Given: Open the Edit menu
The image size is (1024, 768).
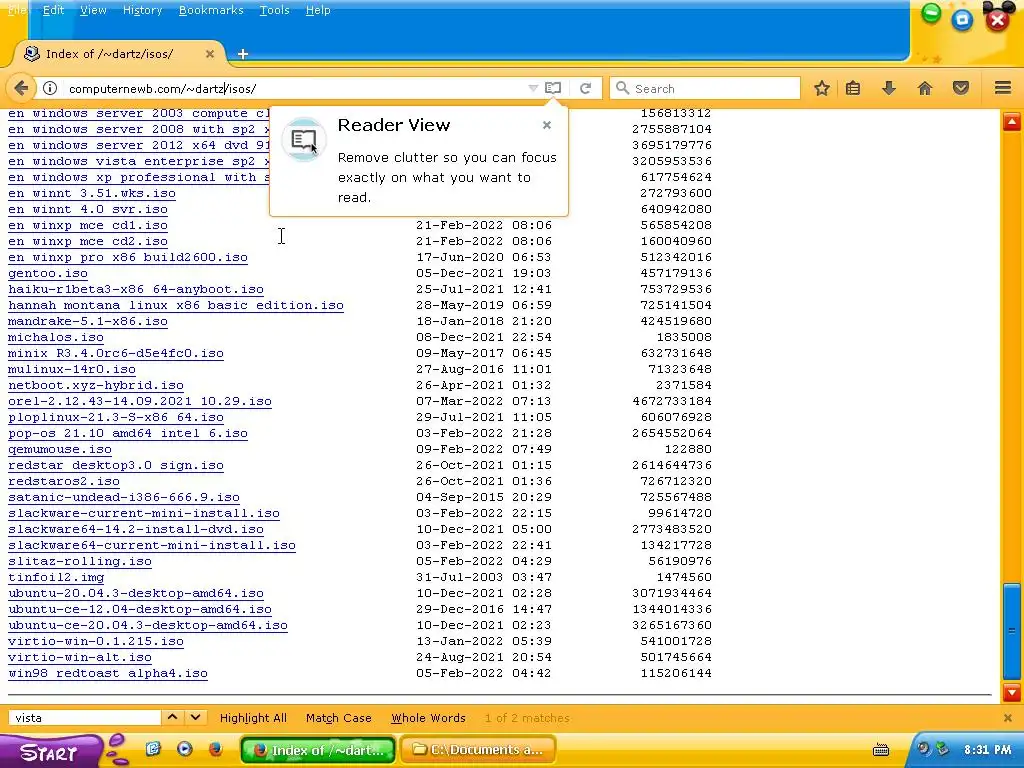Looking at the screenshot, I should pyautogui.click(x=54, y=10).
